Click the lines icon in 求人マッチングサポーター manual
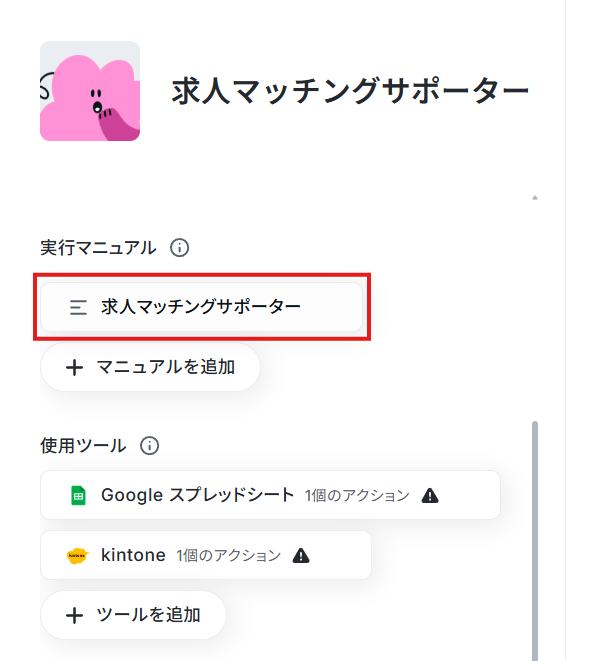 pos(78,307)
